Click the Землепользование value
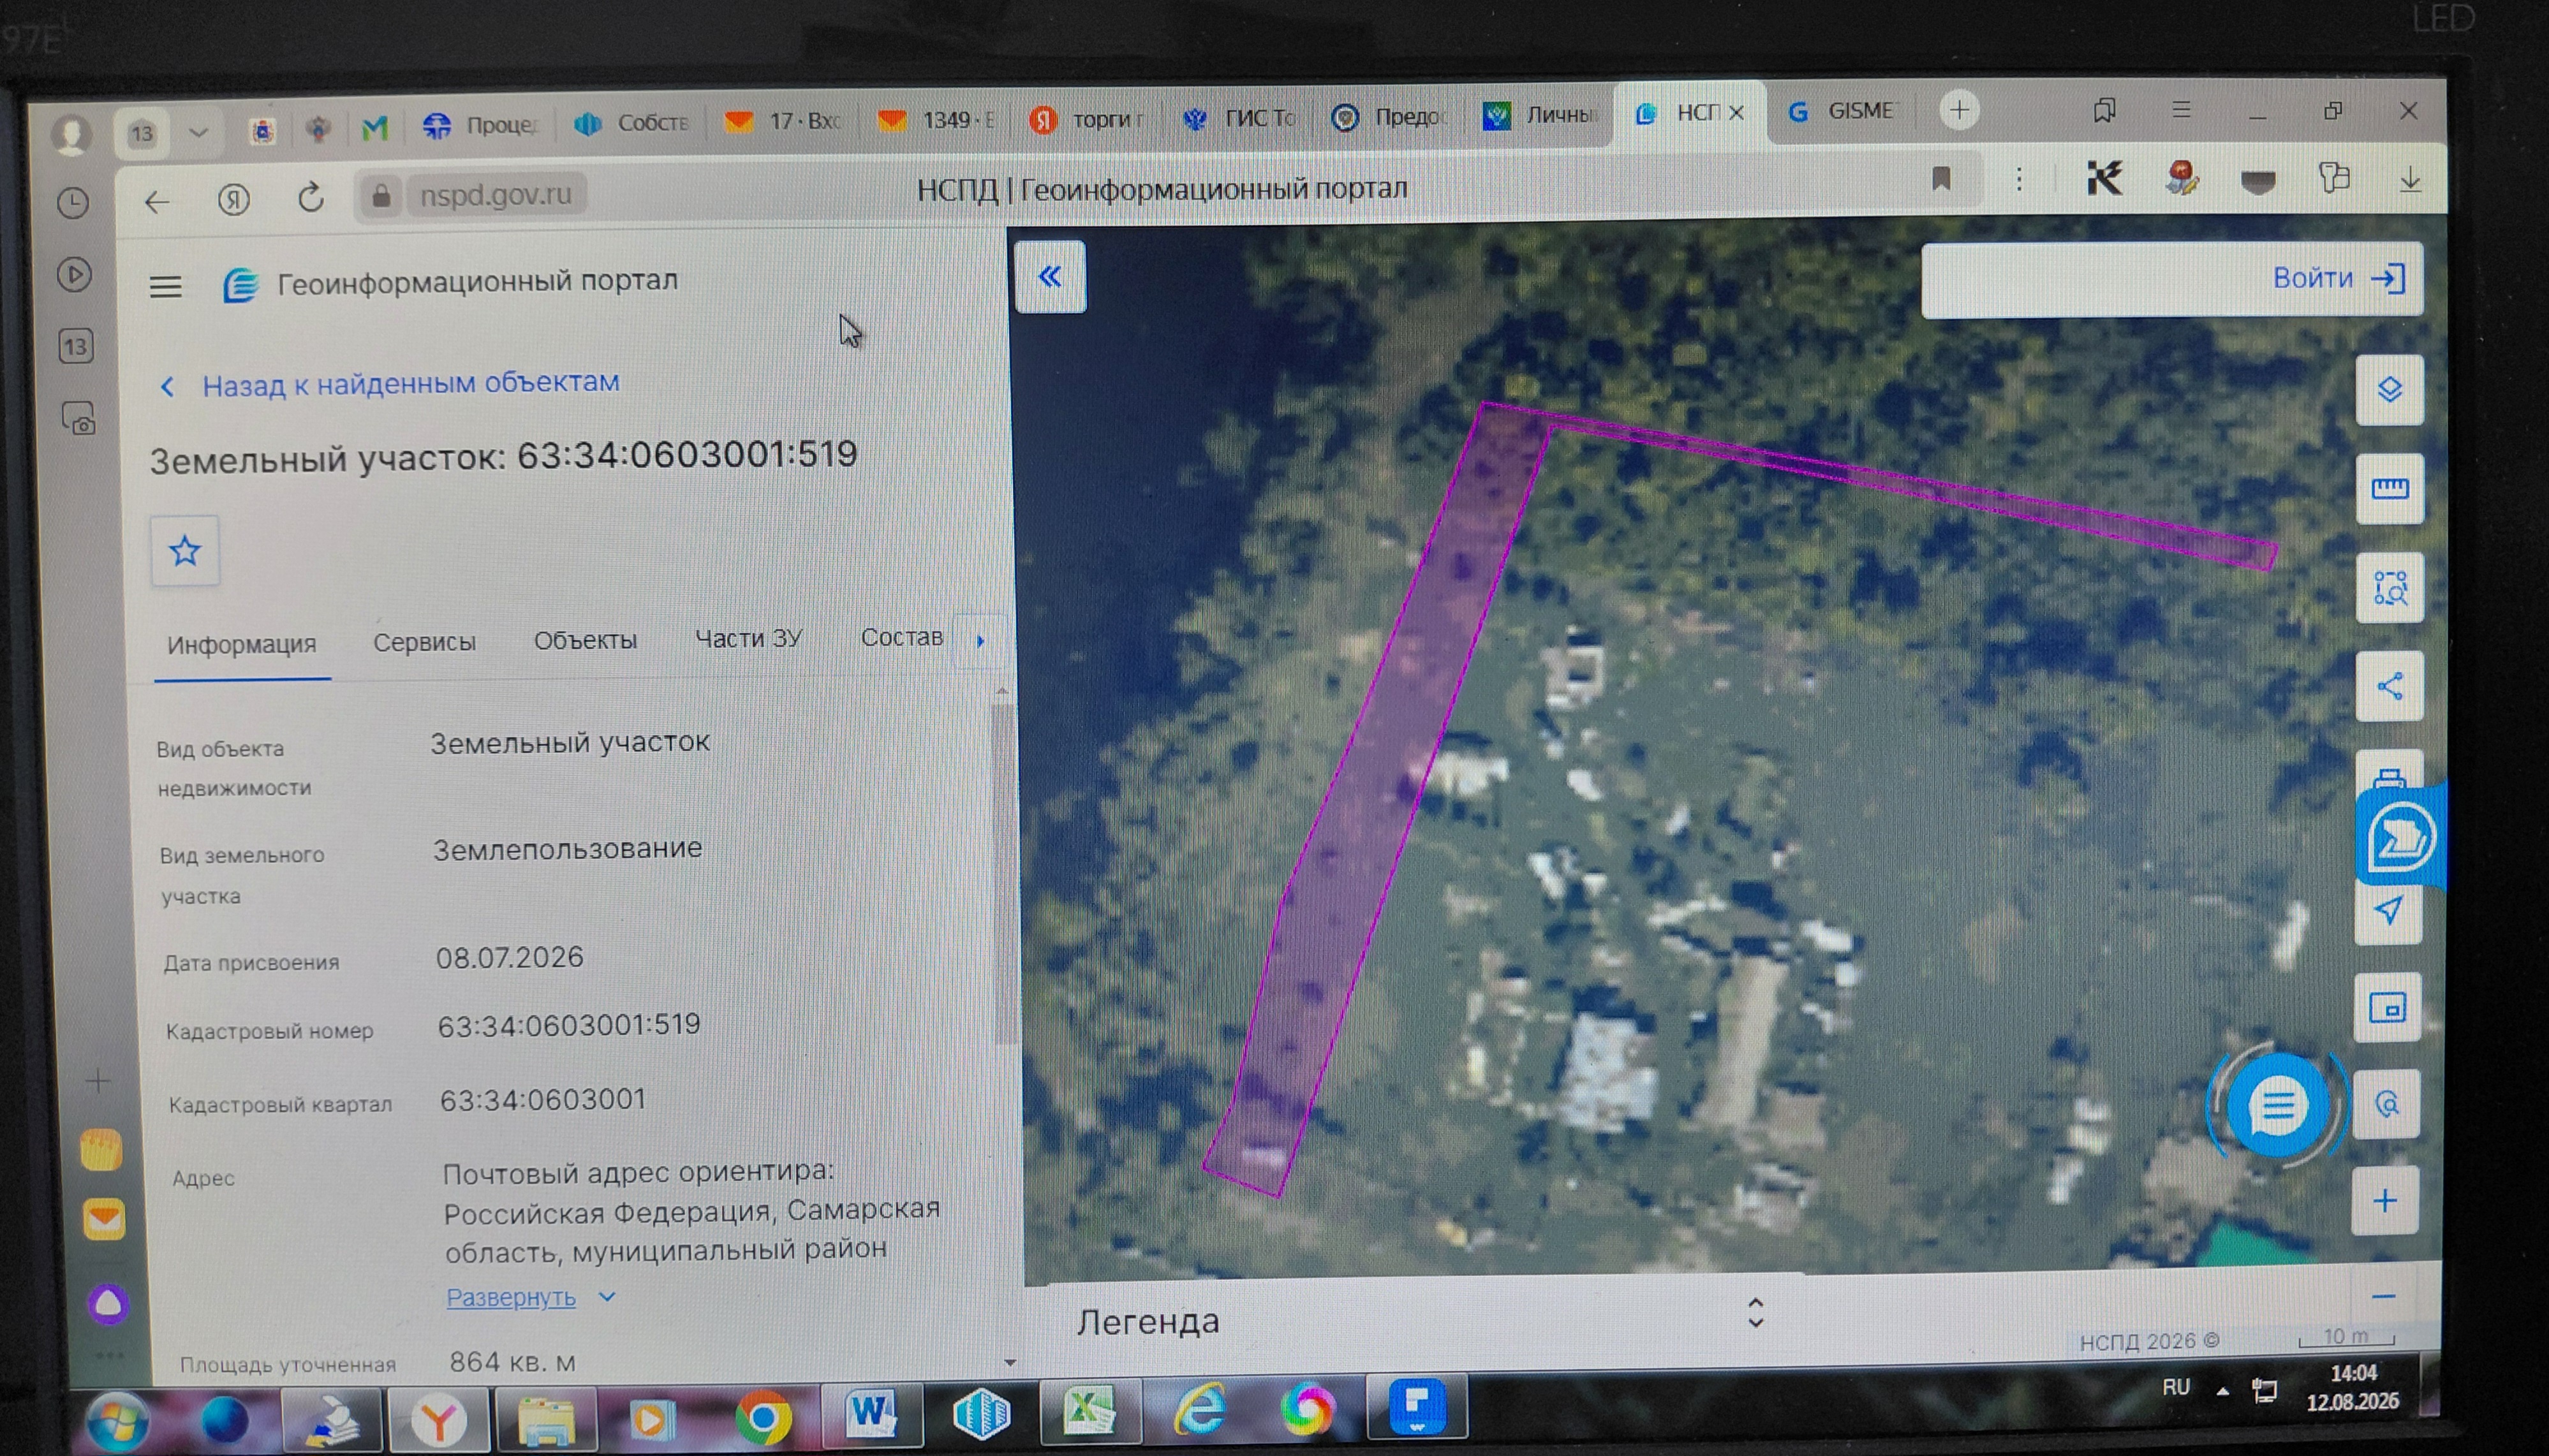2549x1456 pixels. click(567, 848)
